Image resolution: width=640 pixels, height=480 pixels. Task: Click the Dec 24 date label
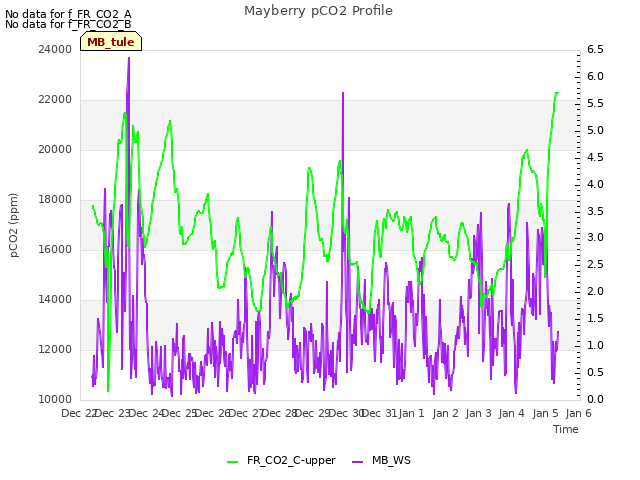146,413
